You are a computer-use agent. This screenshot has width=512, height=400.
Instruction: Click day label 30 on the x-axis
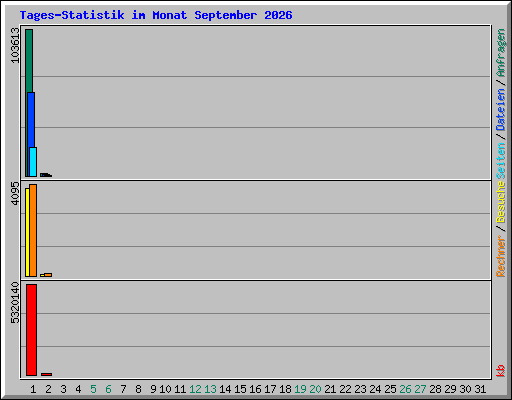click(x=465, y=389)
